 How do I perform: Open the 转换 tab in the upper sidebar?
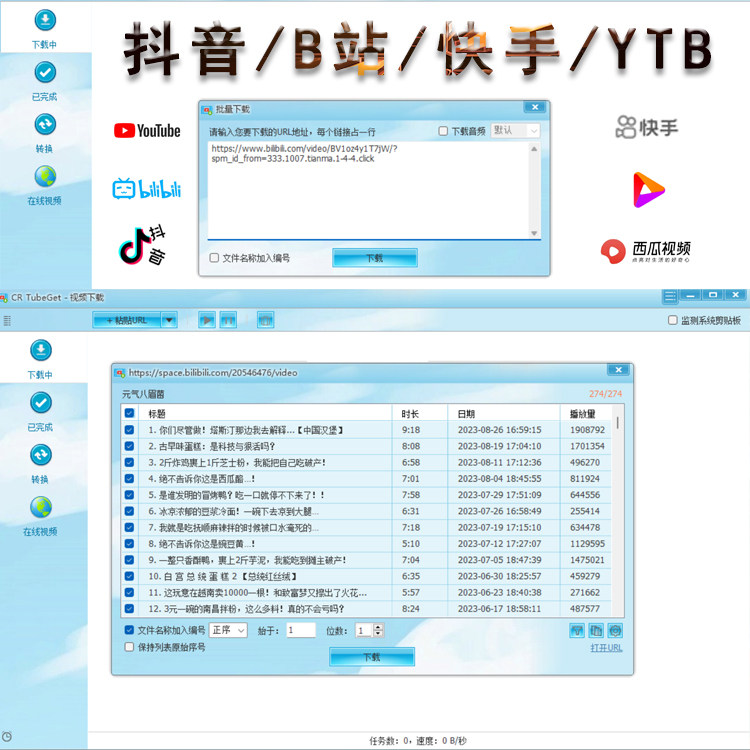pyautogui.click(x=45, y=132)
